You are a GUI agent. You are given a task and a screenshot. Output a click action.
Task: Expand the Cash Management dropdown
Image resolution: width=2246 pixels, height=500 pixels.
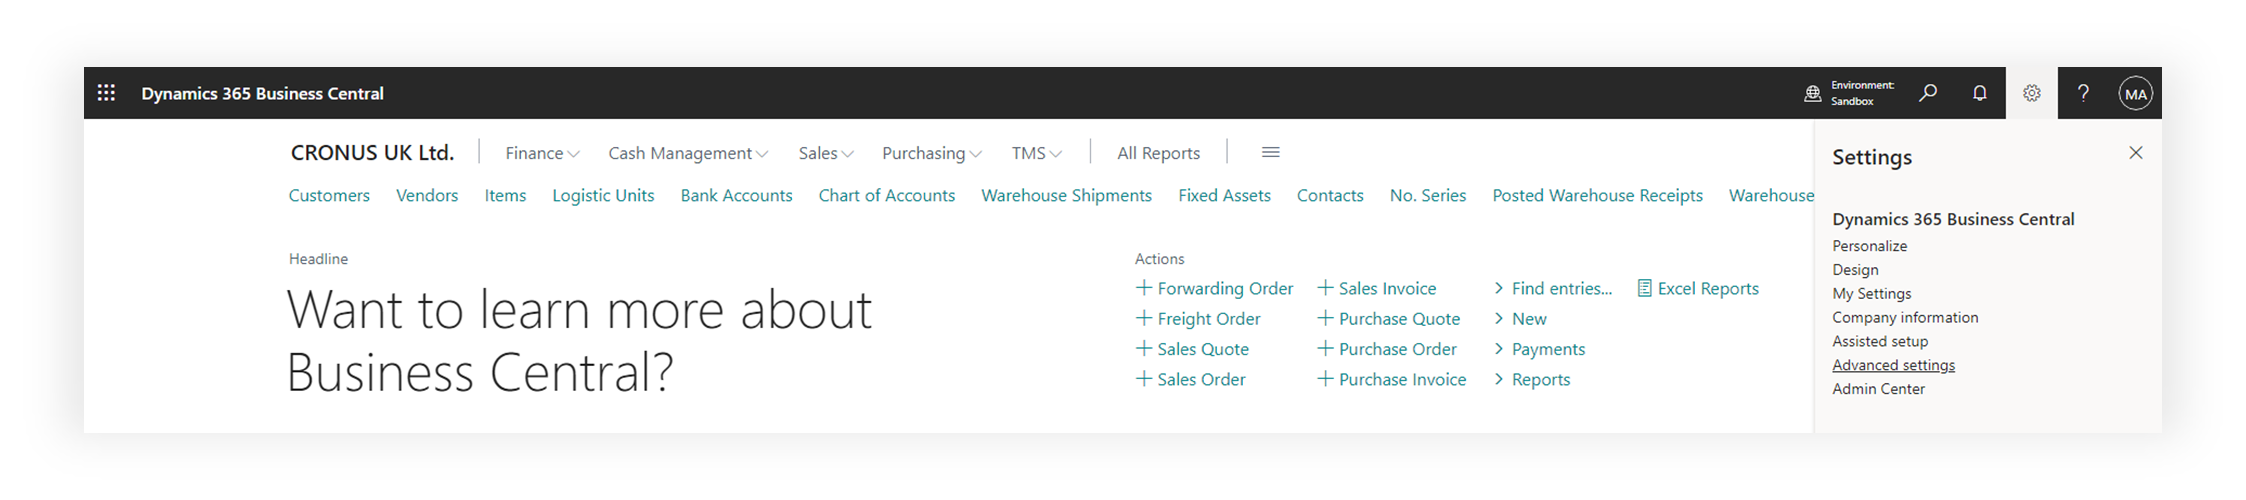pos(688,153)
